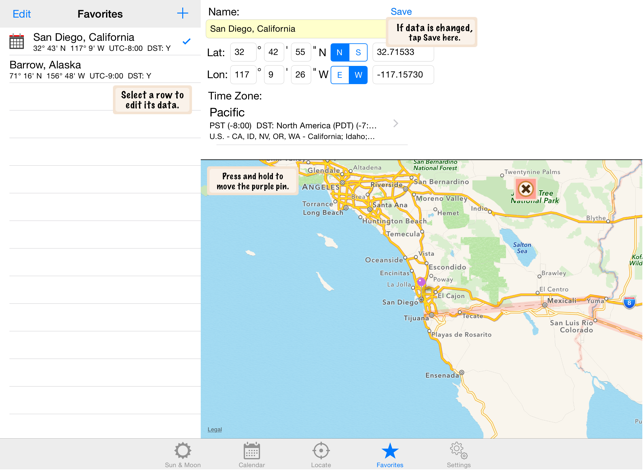Edit latitude minutes field 42
Screen dimensions: 643x470
click(274, 52)
